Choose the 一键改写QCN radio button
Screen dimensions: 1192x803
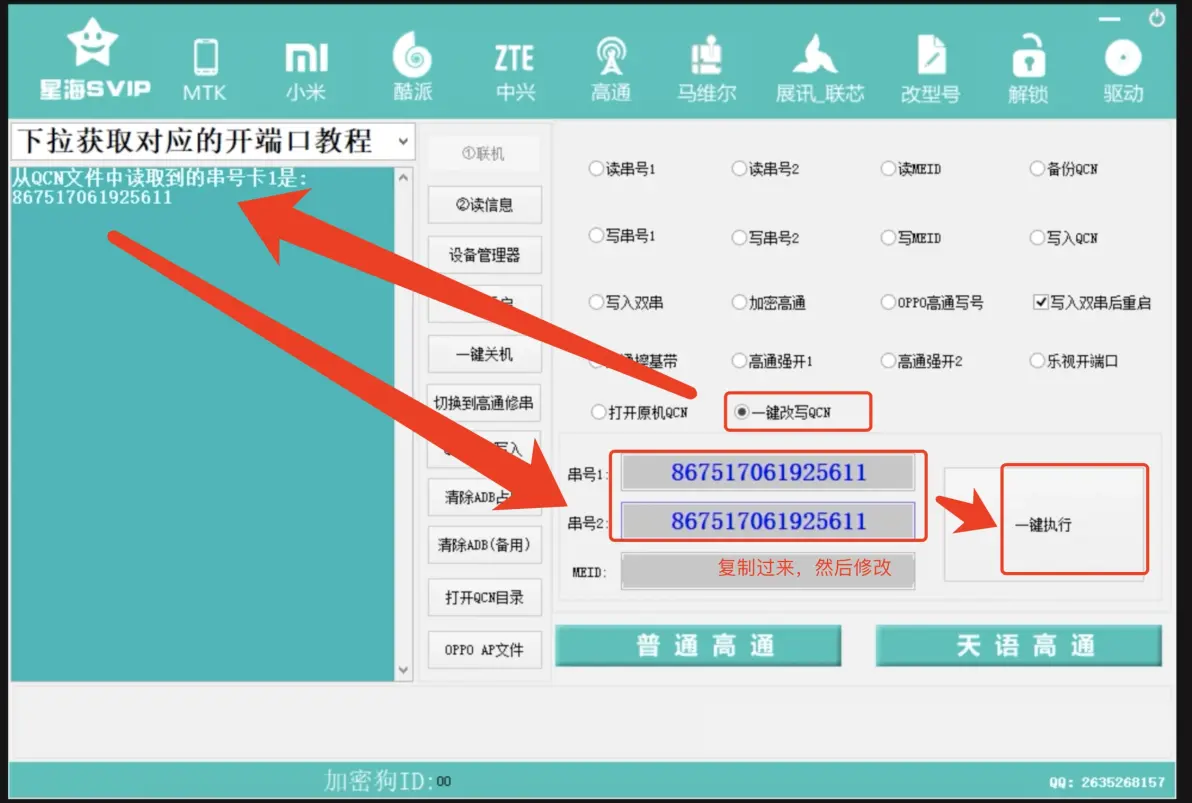741,412
